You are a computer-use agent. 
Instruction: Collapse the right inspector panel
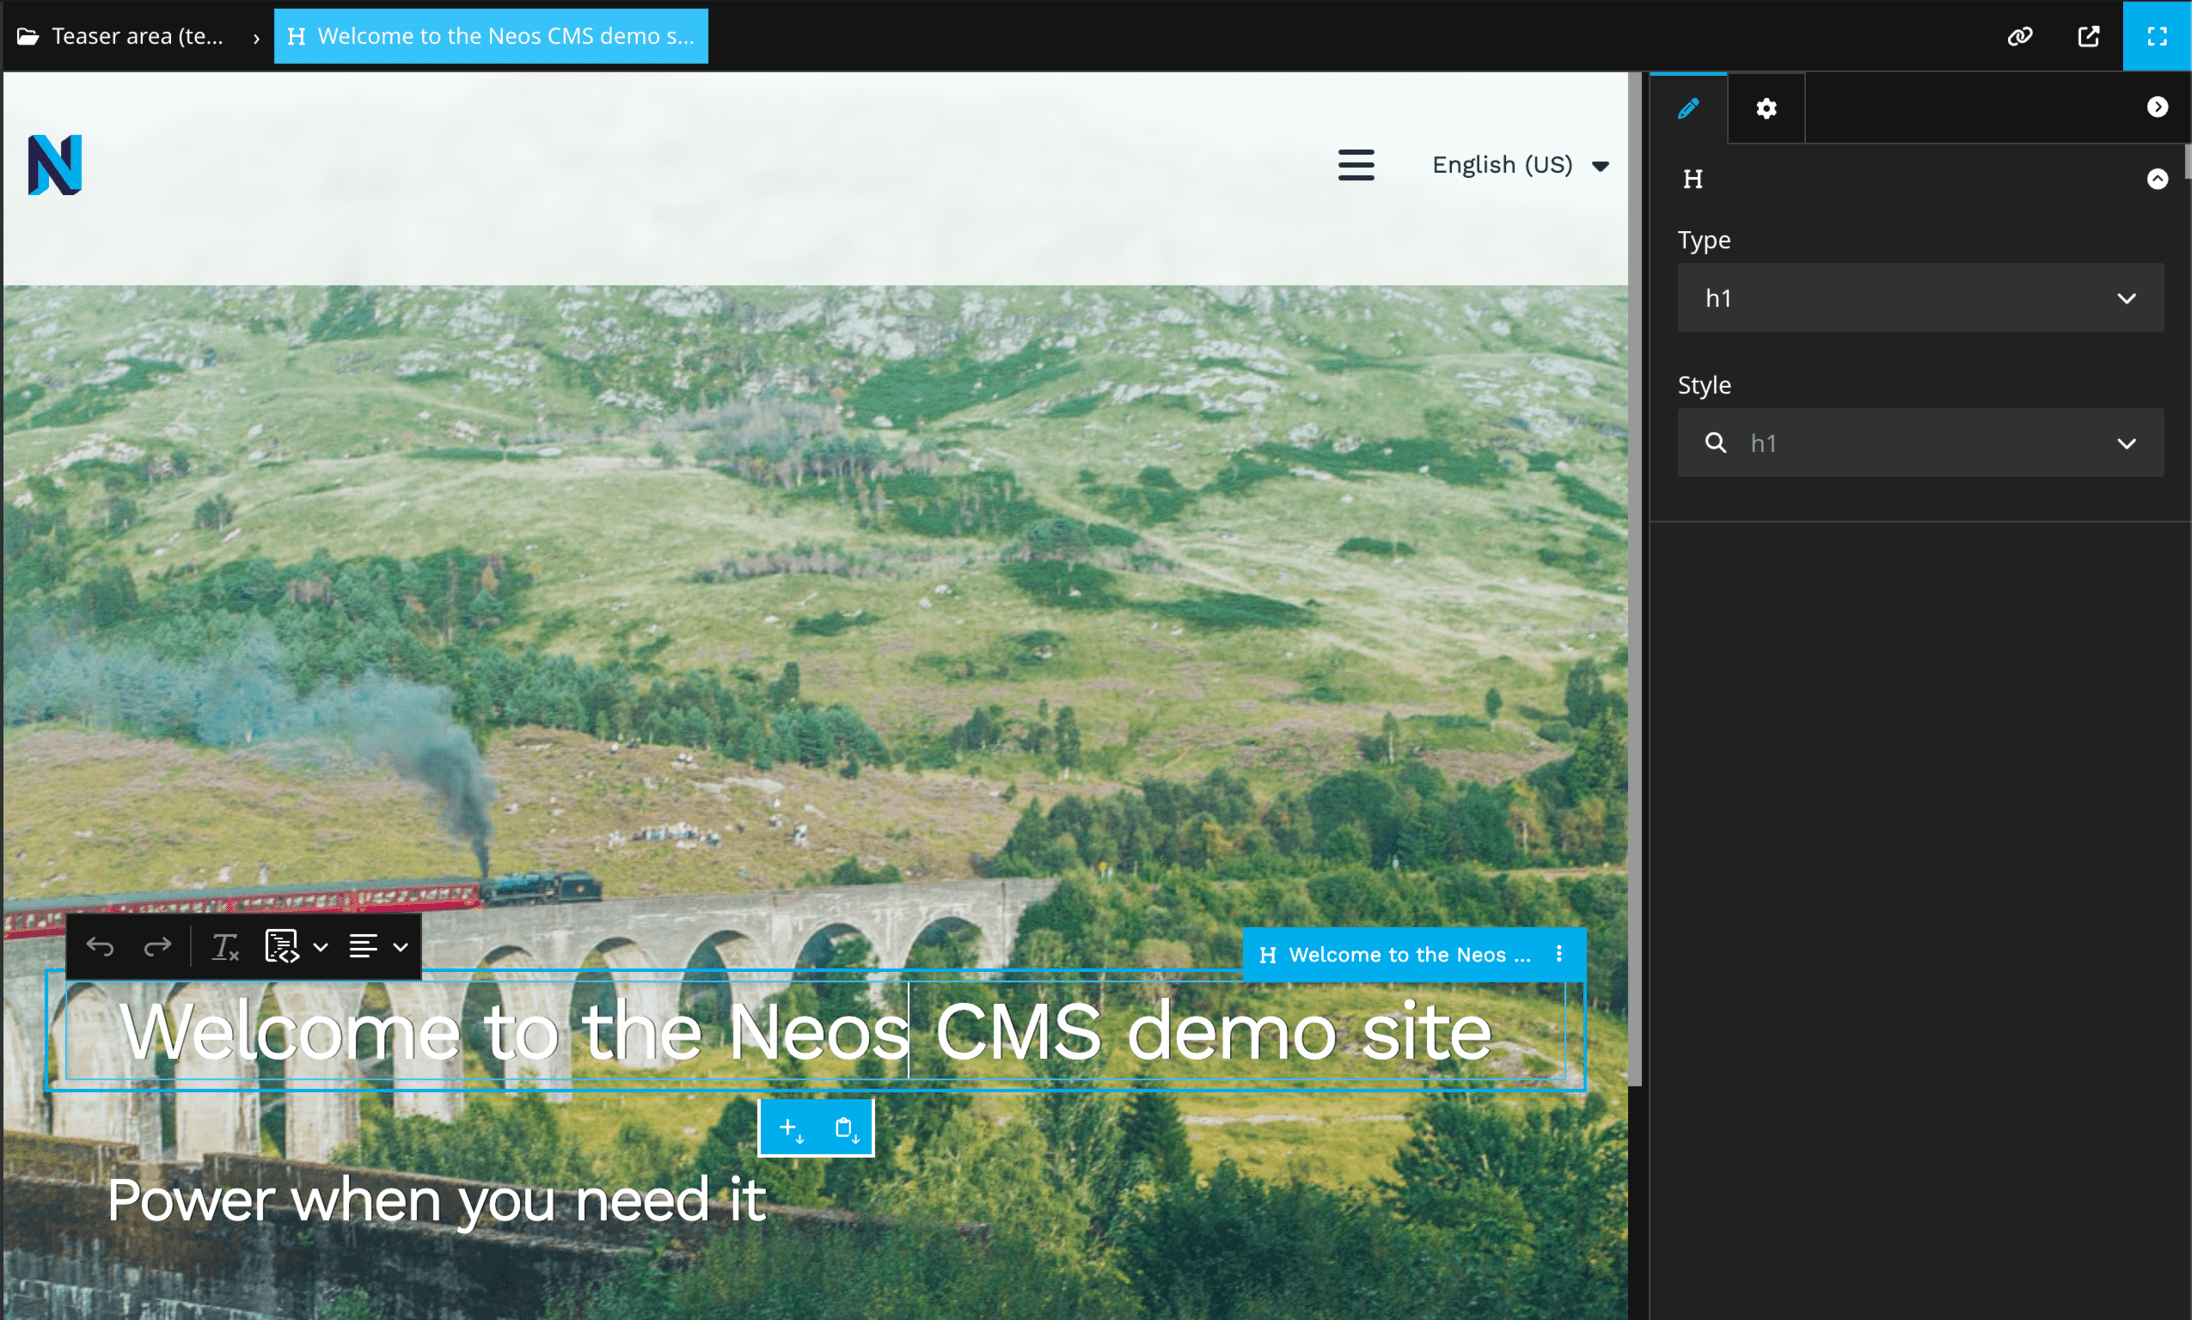[2157, 107]
